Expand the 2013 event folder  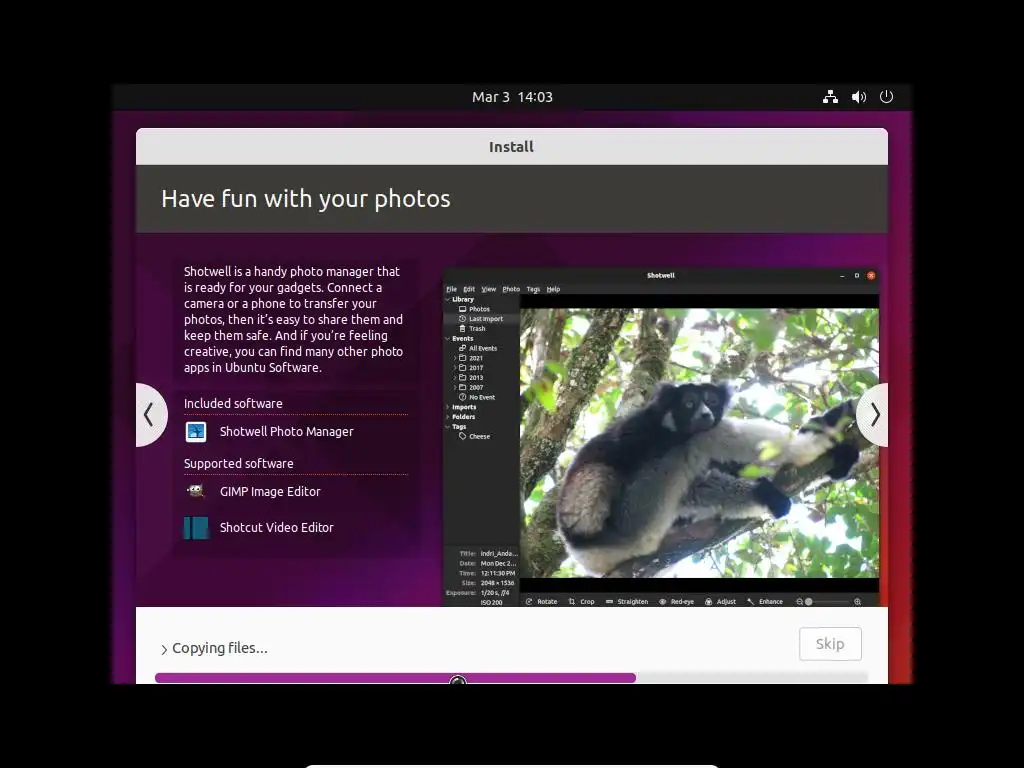coord(455,377)
